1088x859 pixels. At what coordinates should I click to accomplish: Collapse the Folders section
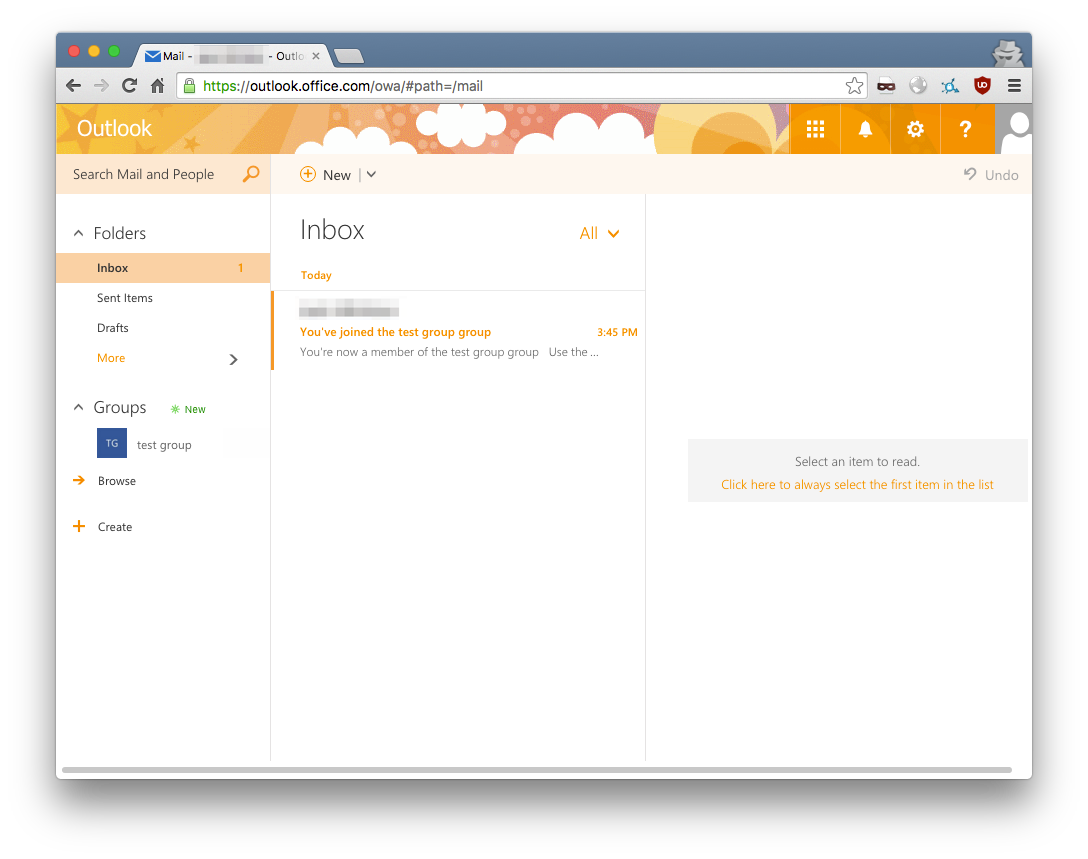[79, 233]
